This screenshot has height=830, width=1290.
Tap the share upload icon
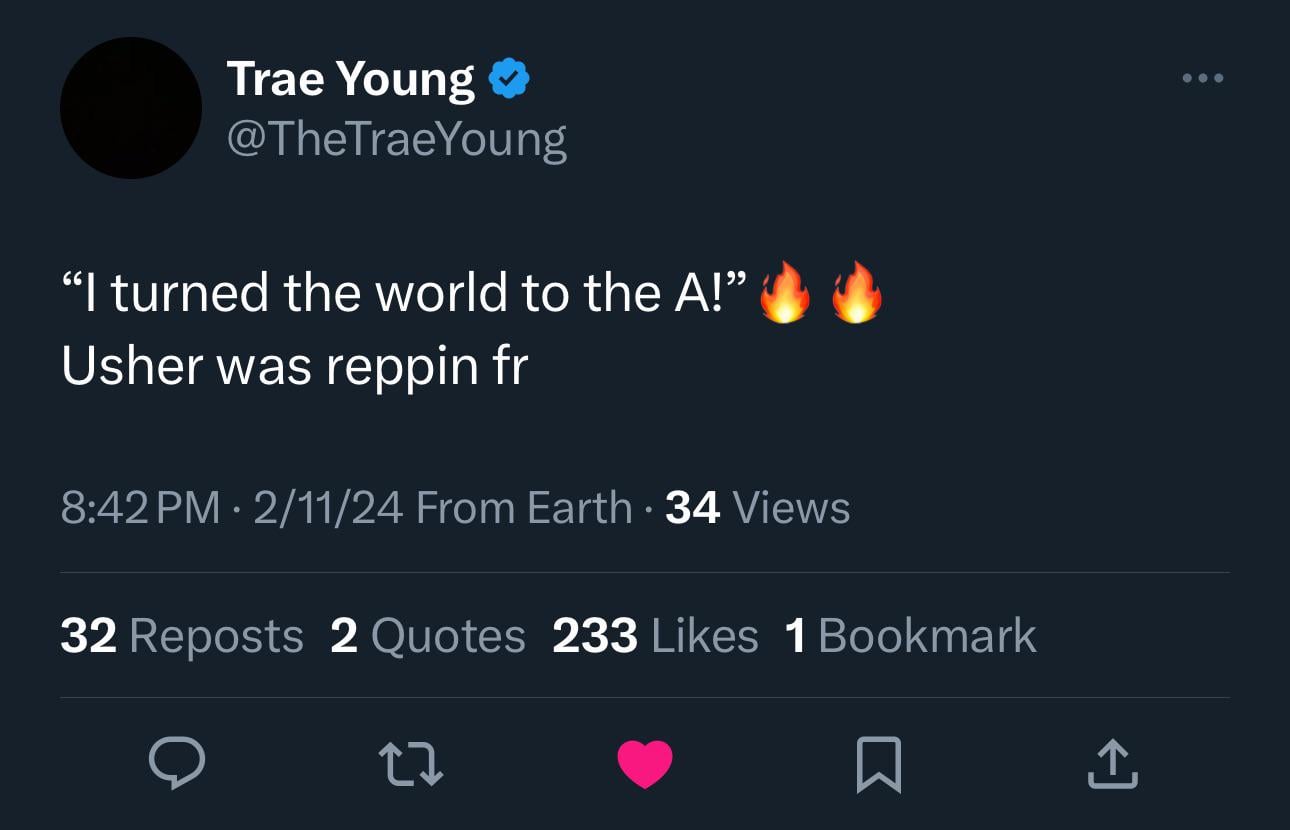(x=1112, y=764)
